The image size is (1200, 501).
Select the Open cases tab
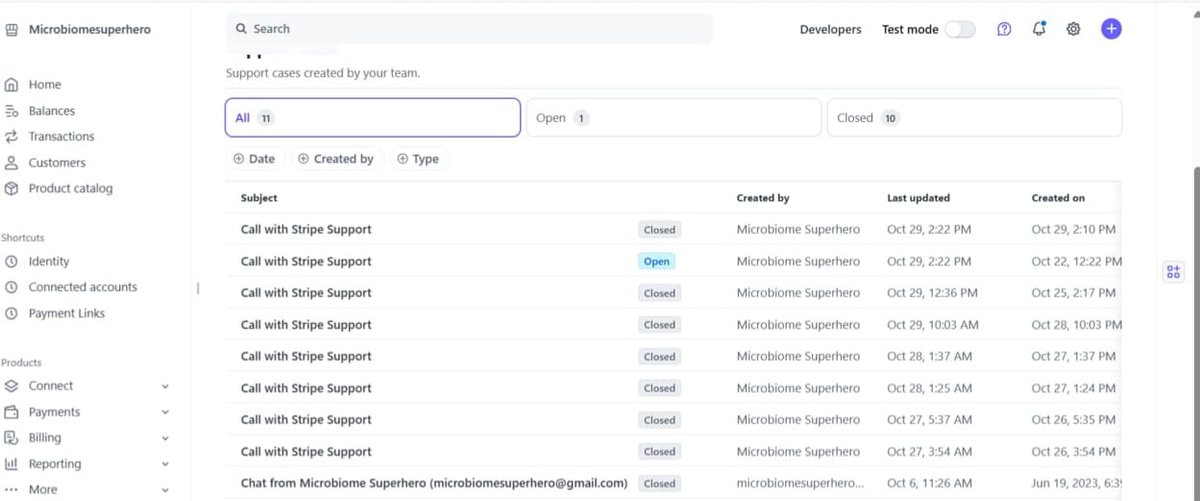point(673,117)
